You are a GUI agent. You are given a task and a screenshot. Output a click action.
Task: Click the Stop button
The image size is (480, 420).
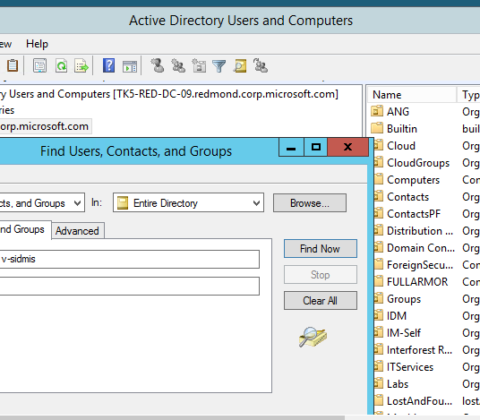[x=320, y=275]
